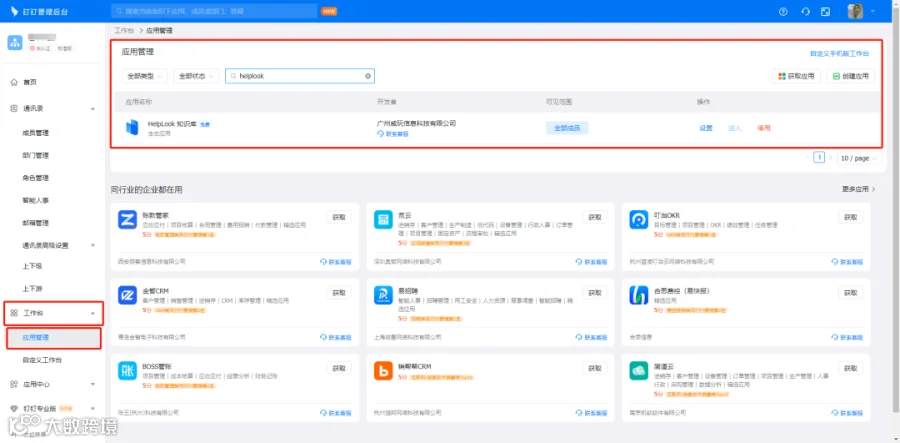Open 智能人事 in the sidebar
Viewport: 900px width, 443px height.
[x=36, y=200]
